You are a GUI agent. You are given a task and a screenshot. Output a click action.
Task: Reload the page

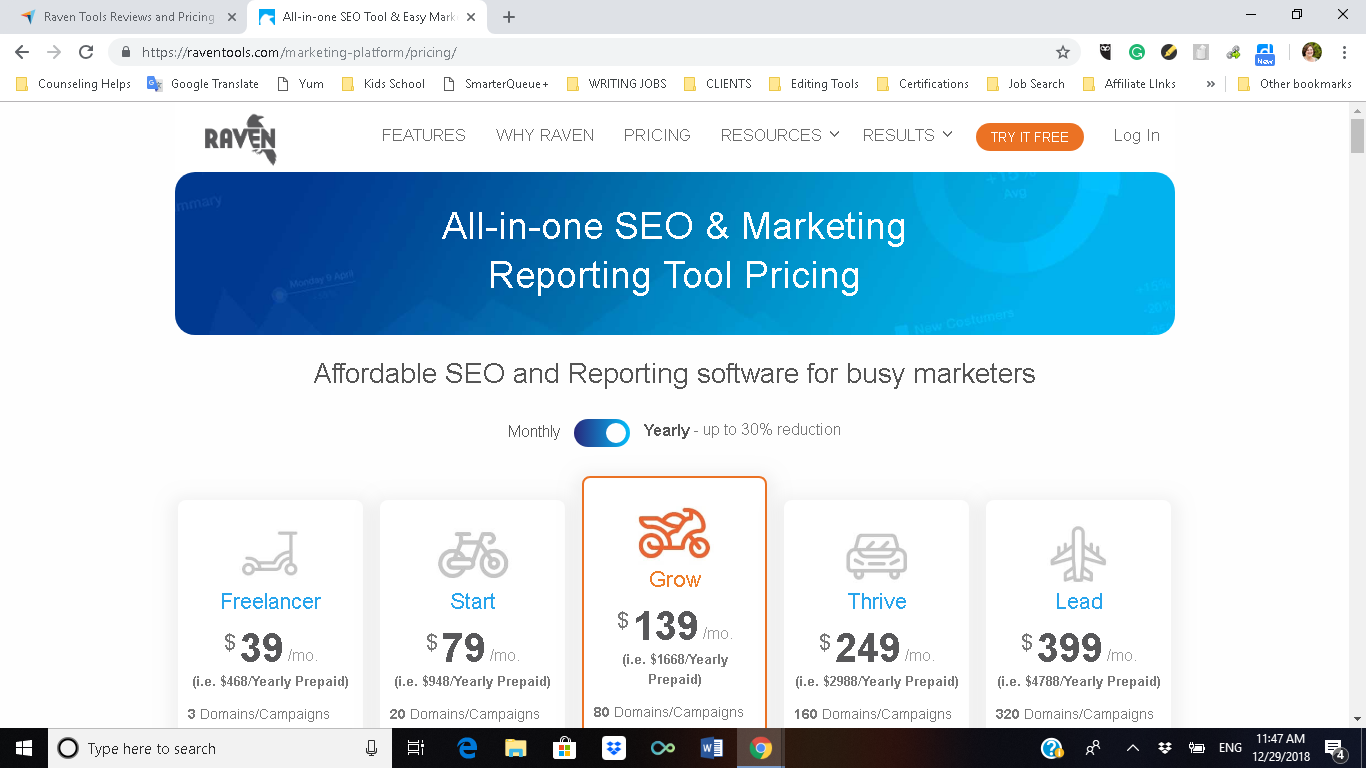(x=86, y=52)
